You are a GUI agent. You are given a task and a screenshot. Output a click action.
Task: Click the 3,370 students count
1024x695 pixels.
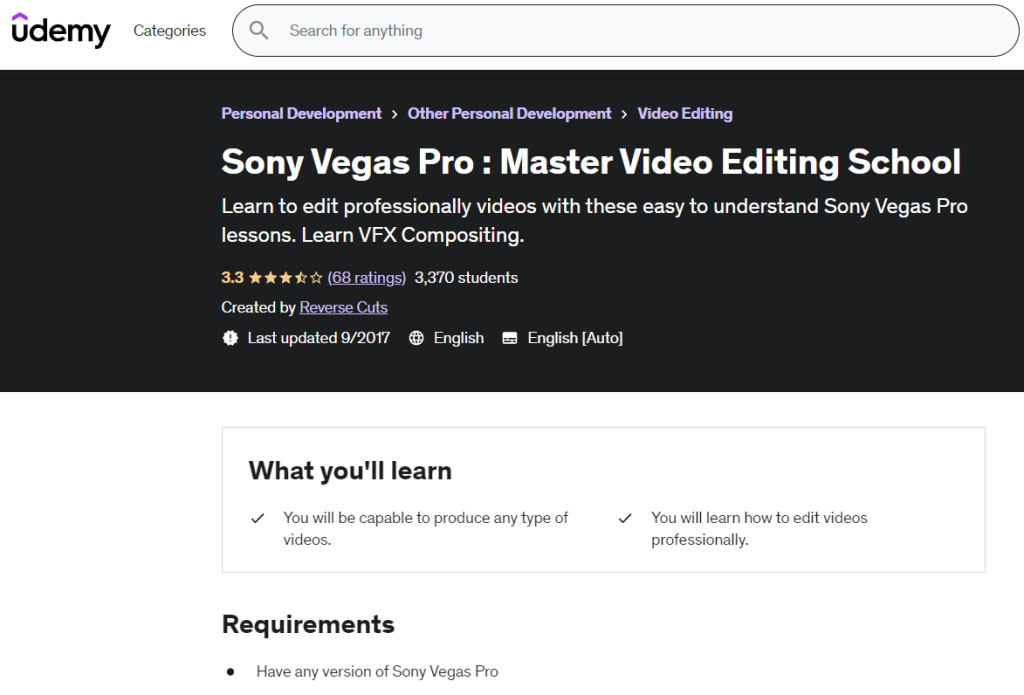(x=466, y=277)
